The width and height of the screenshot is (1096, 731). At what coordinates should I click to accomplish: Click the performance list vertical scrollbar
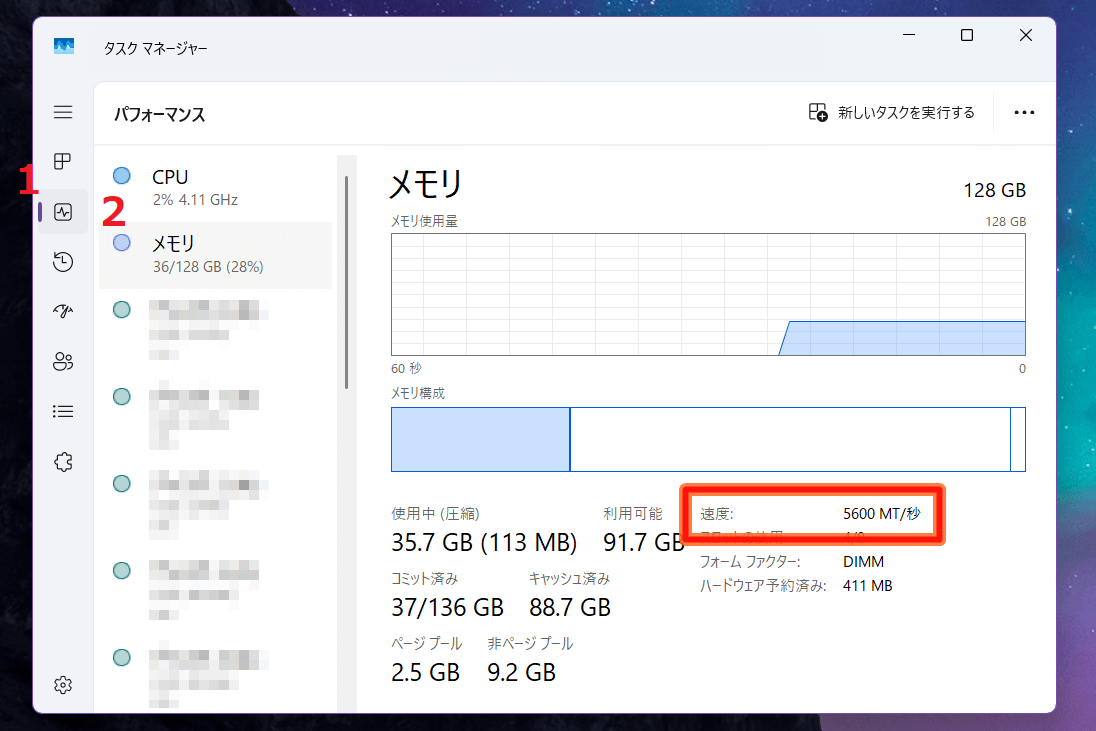[x=346, y=280]
